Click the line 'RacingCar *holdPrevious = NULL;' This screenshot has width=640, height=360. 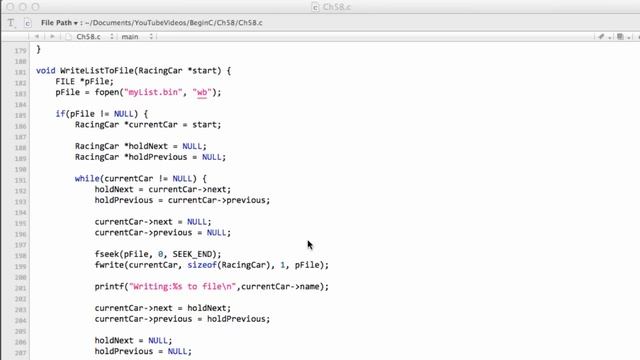point(150,157)
